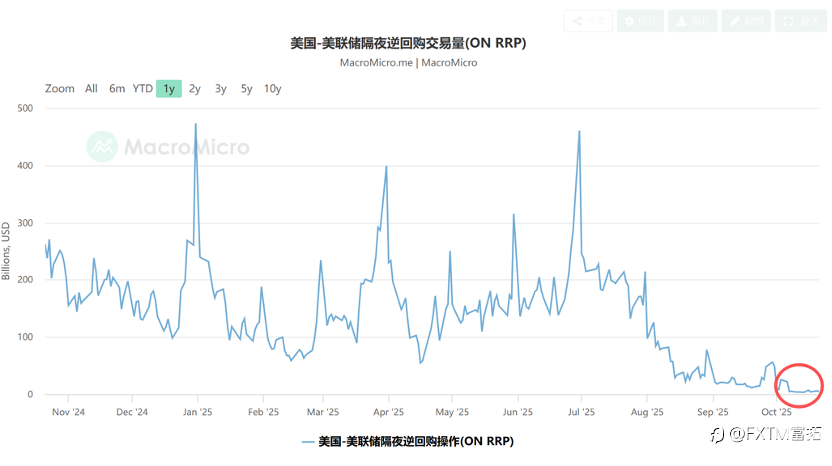The height and width of the screenshot is (466, 832).
Task: Click the Mar '25 x-axis label
Action: click(x=323, y=412)
